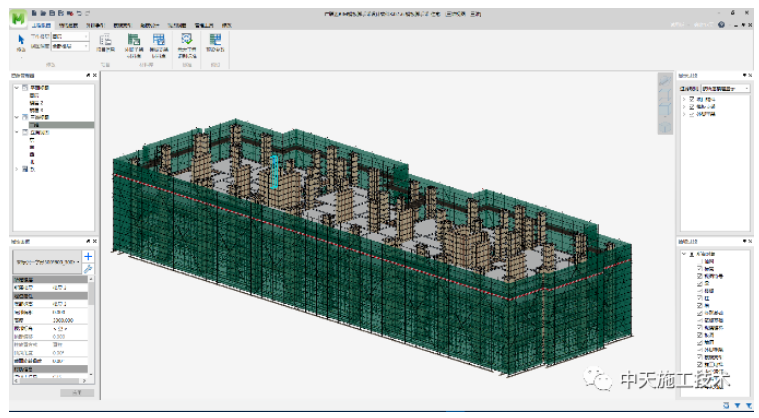This screenshot has width=759, height=418.
Task: Close the upper-left project browser panel
Action: 95,75
